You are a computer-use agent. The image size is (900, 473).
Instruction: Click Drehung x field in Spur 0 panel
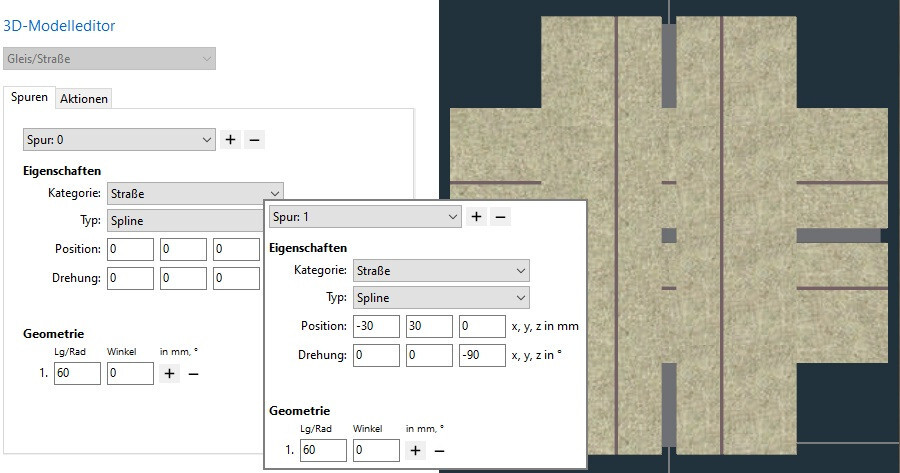point(130,278)
